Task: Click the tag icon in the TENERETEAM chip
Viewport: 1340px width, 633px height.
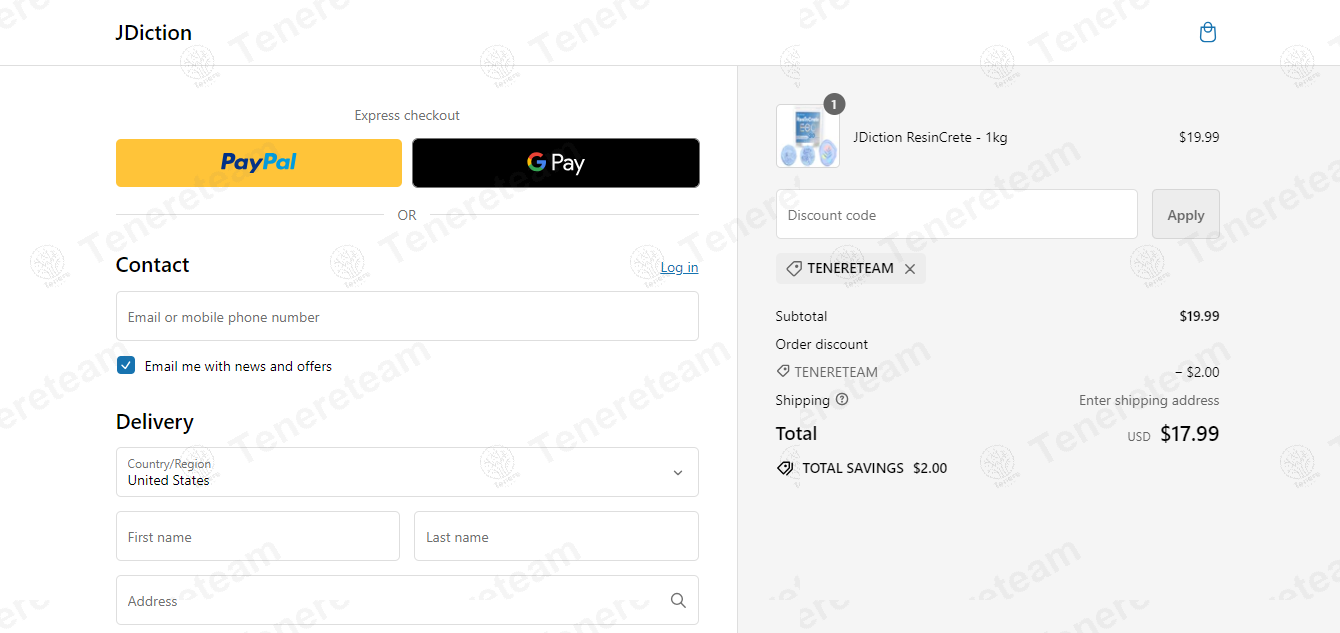Action: (794, 269)
